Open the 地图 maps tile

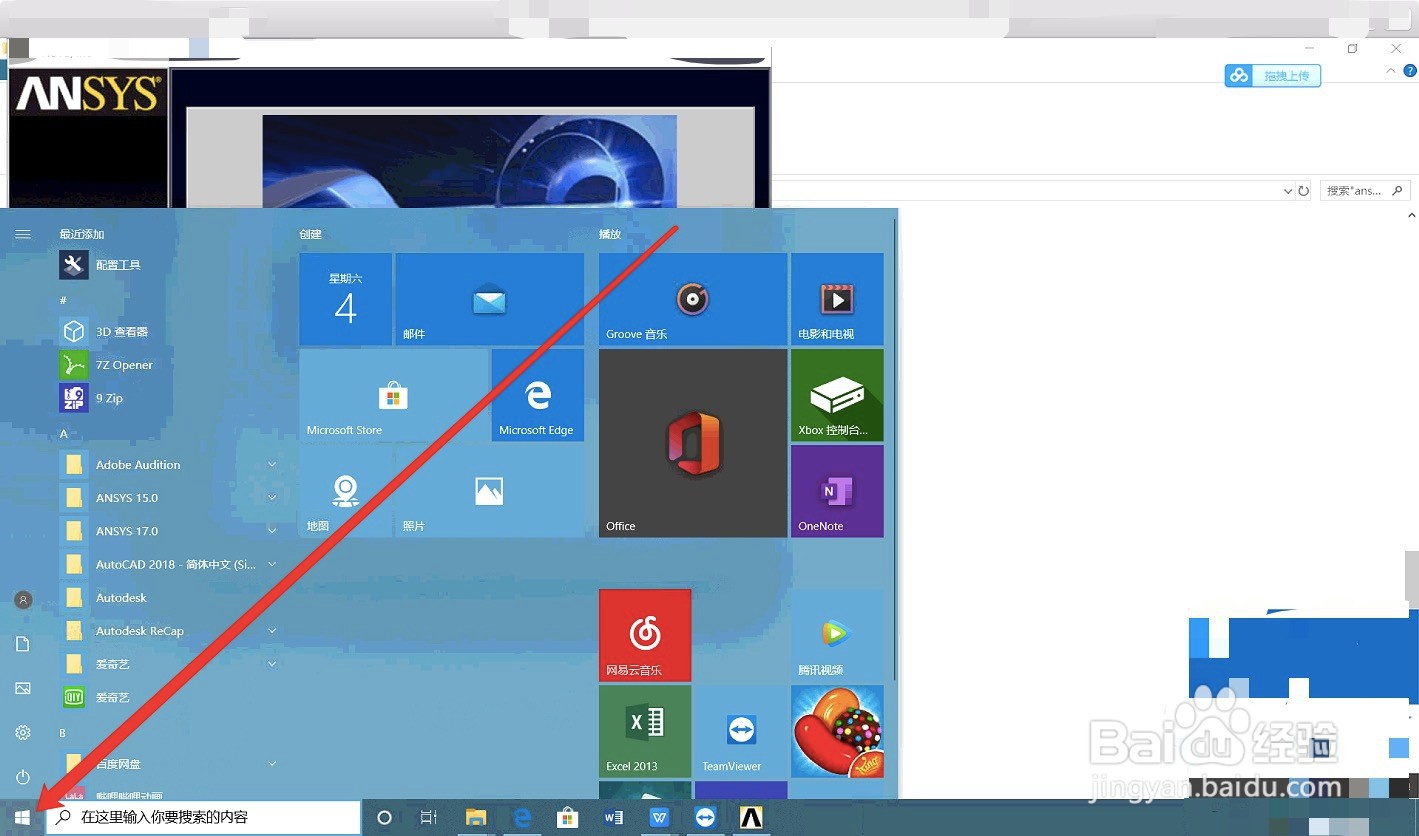pyautogui.click(x=345, y=491)
